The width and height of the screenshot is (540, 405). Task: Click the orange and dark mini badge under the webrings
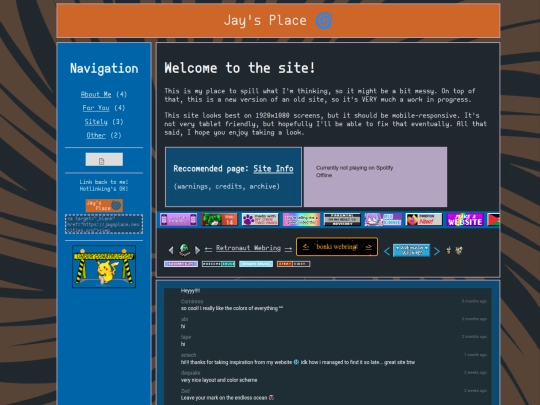coord(293,264)
